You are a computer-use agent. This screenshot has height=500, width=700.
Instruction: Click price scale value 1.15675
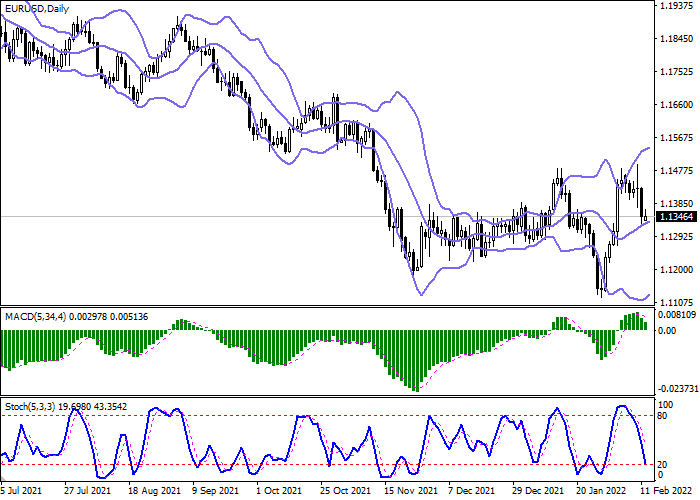pos(677,138)
